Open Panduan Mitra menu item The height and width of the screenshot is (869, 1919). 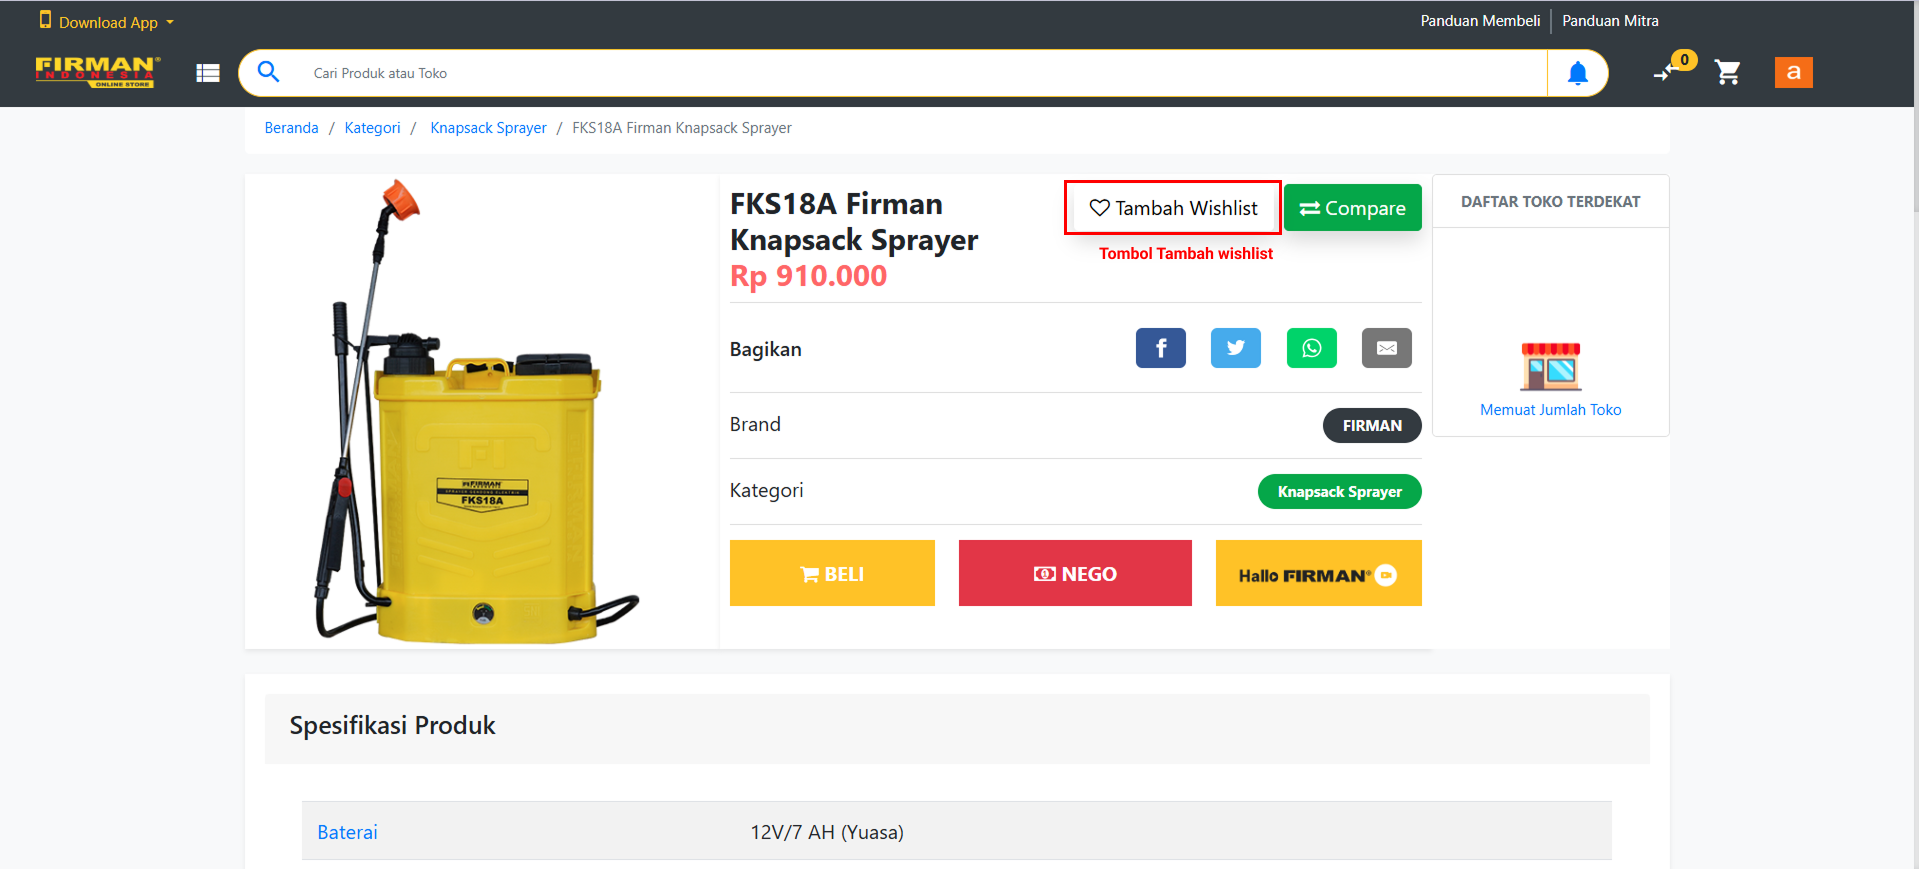1610,21
